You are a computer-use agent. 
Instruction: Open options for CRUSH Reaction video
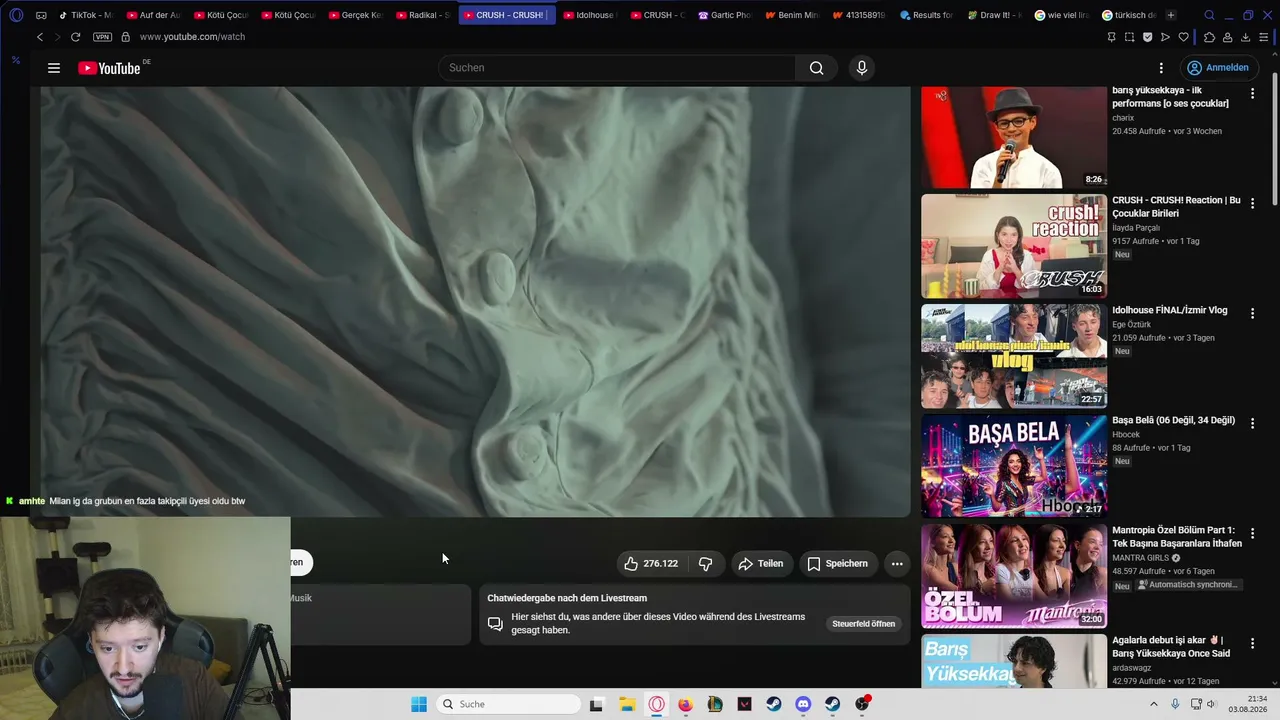[1252, 204]
